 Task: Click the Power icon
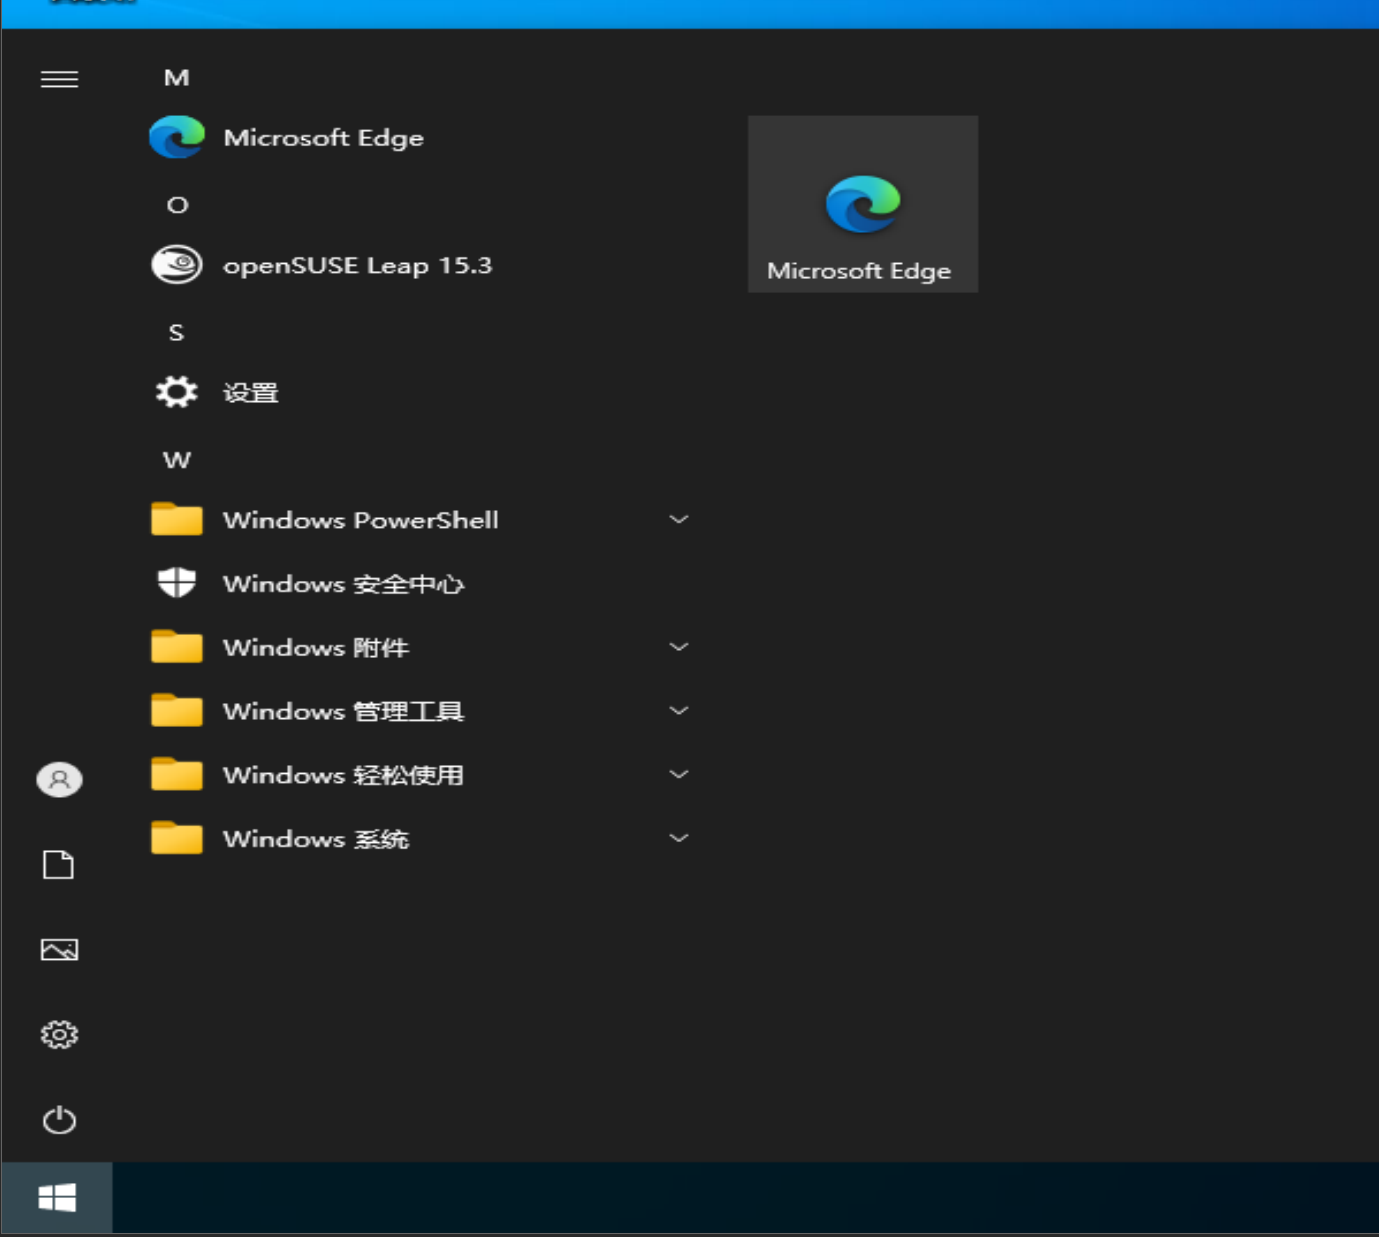(59, 1119)
